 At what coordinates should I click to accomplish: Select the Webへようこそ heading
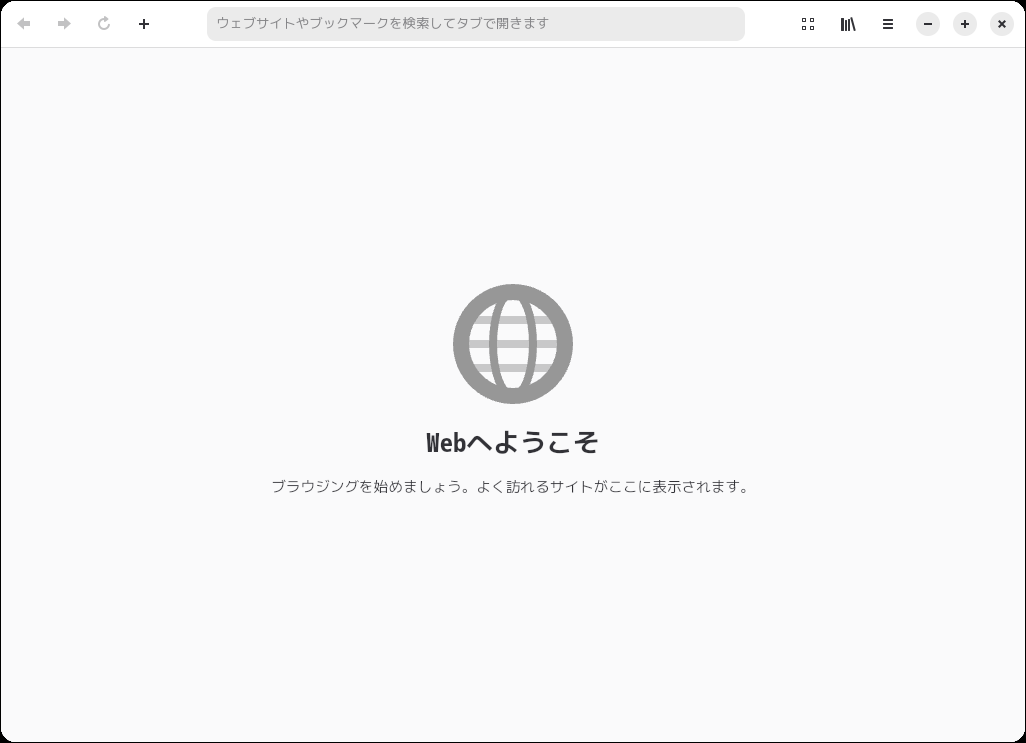pyautogui.click(x=513, y=442)
